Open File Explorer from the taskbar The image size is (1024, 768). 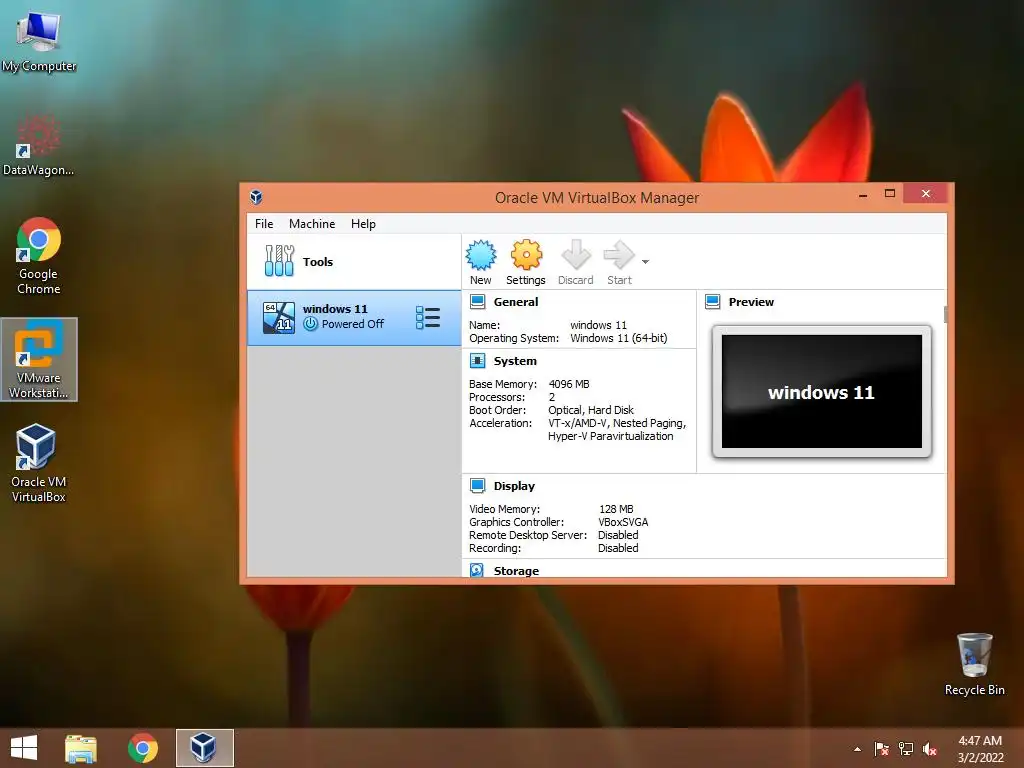81,748
